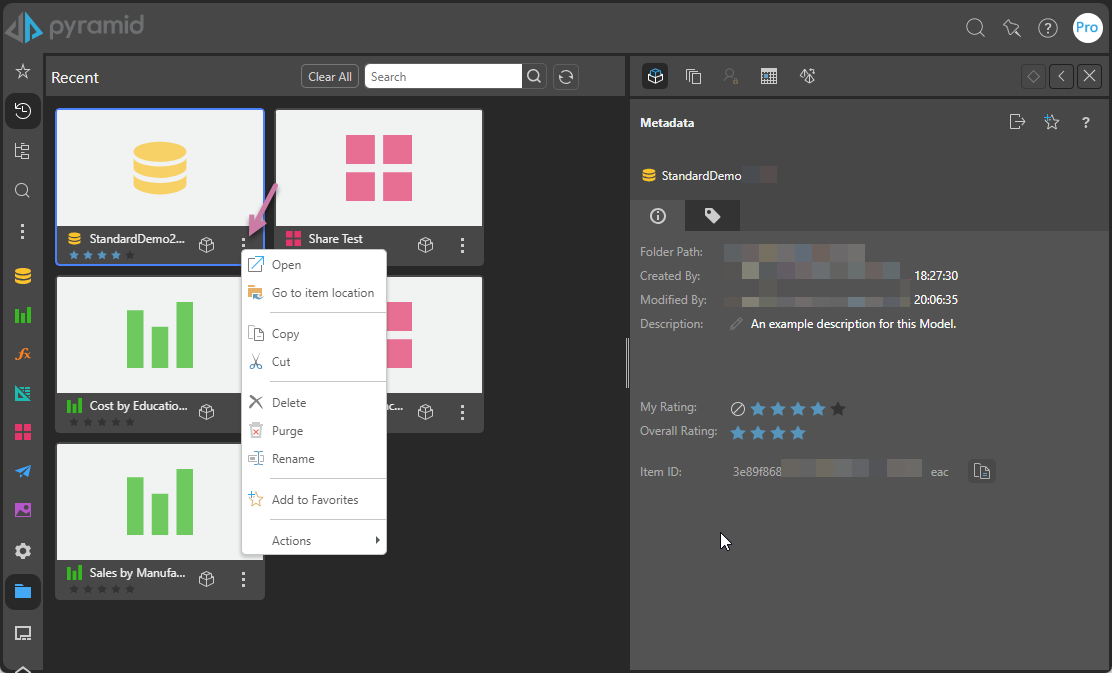Viewport: 1112px width, 673px height.
Task: Click the Search input field
Action: [x=442, y=77]
